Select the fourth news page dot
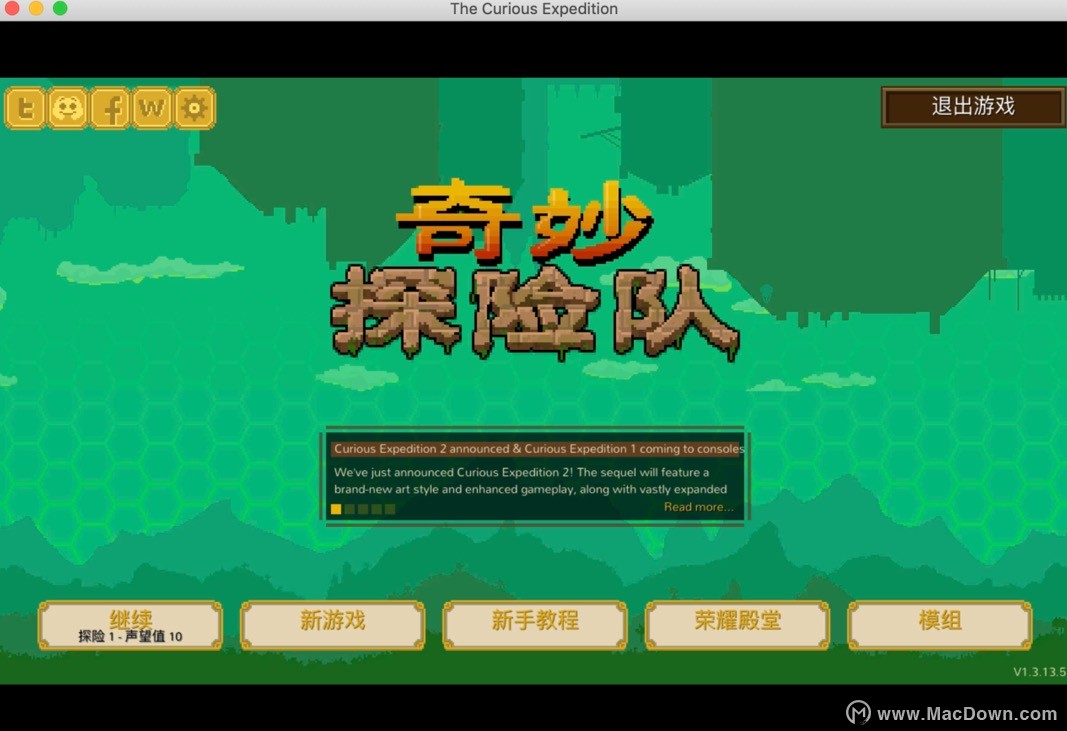The height and width of the screenshot is (731, 1067). (376, 508)
